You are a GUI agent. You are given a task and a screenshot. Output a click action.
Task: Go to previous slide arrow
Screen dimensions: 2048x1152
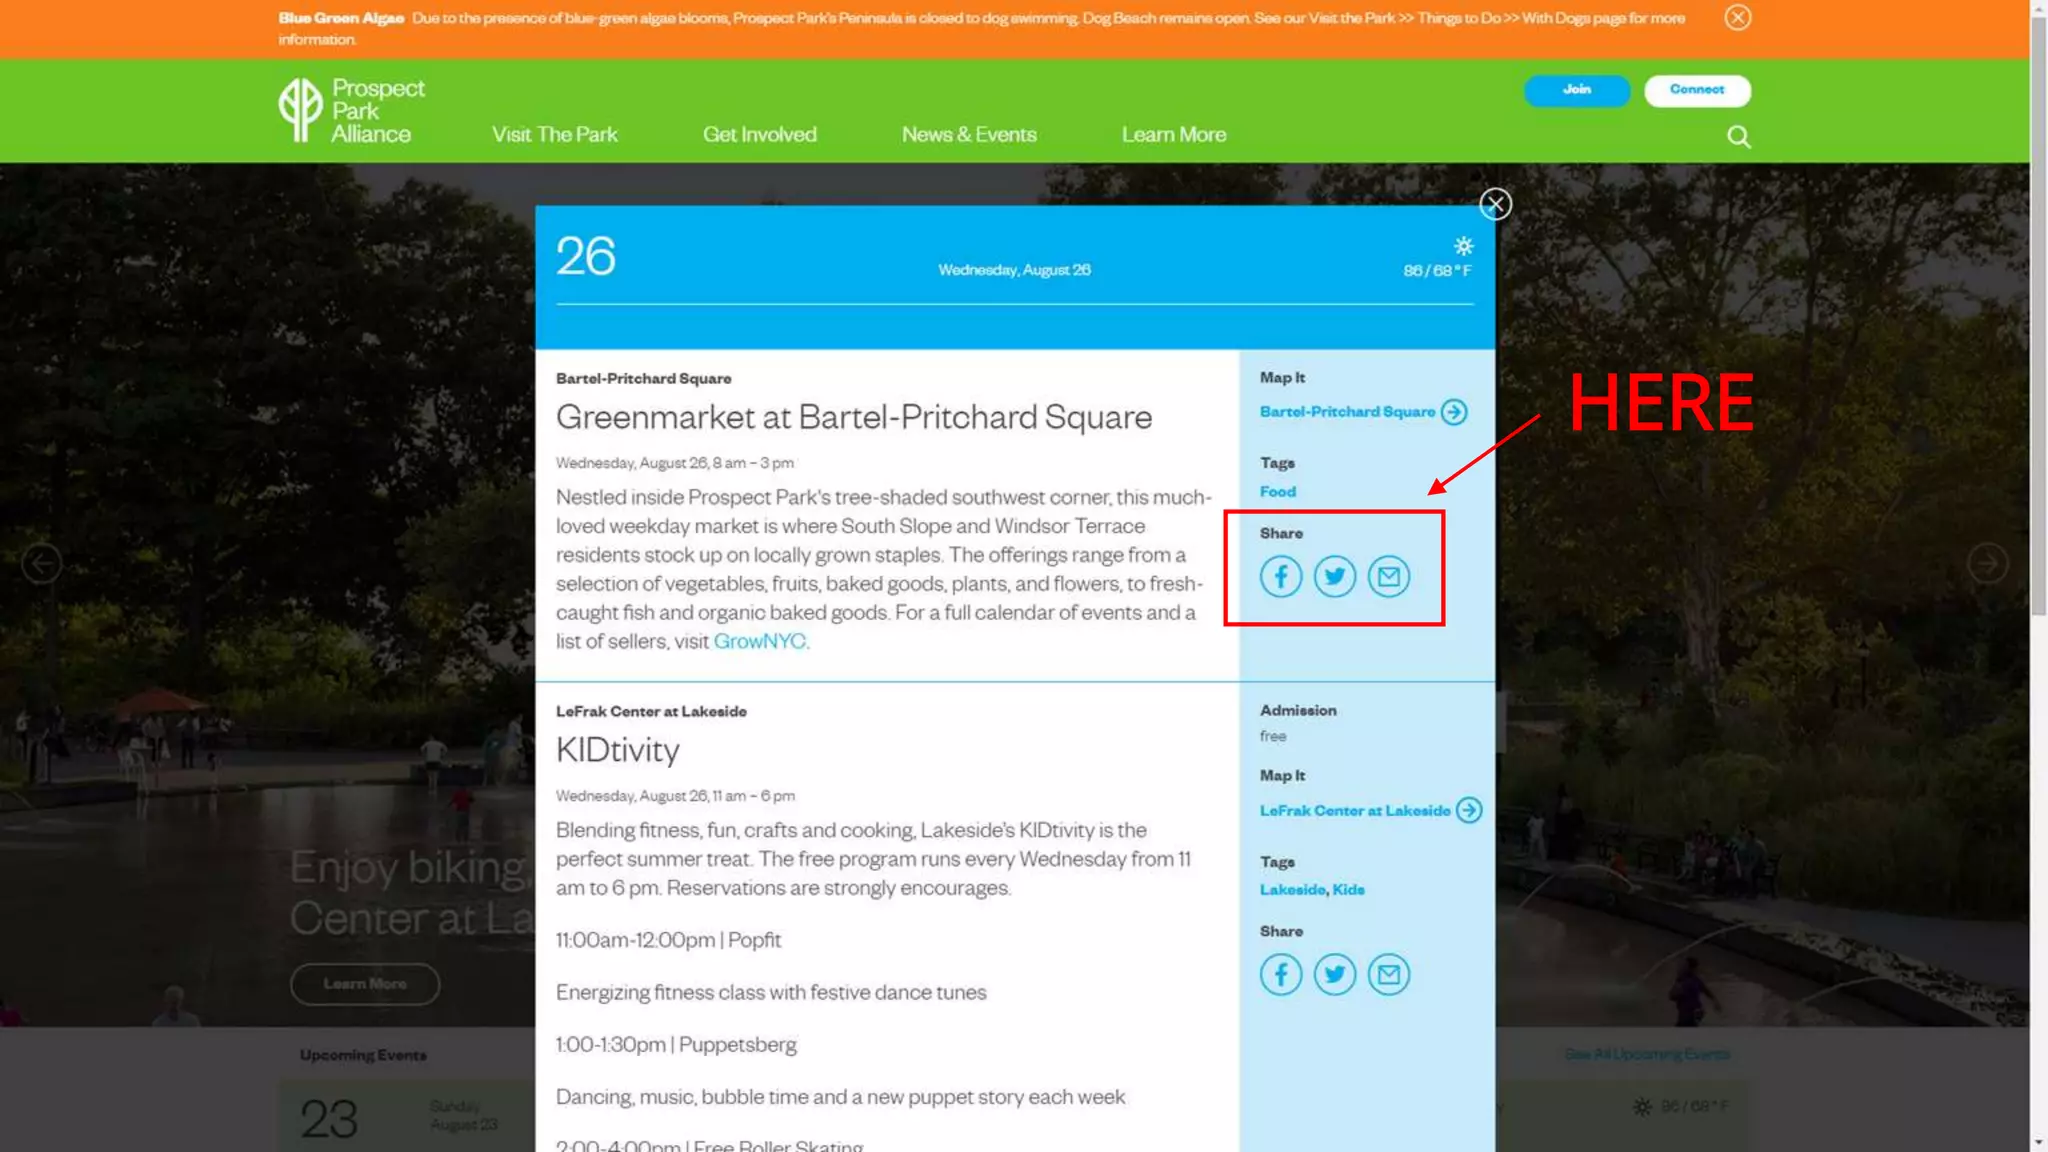pyautogui.click(x=42, y=564)
